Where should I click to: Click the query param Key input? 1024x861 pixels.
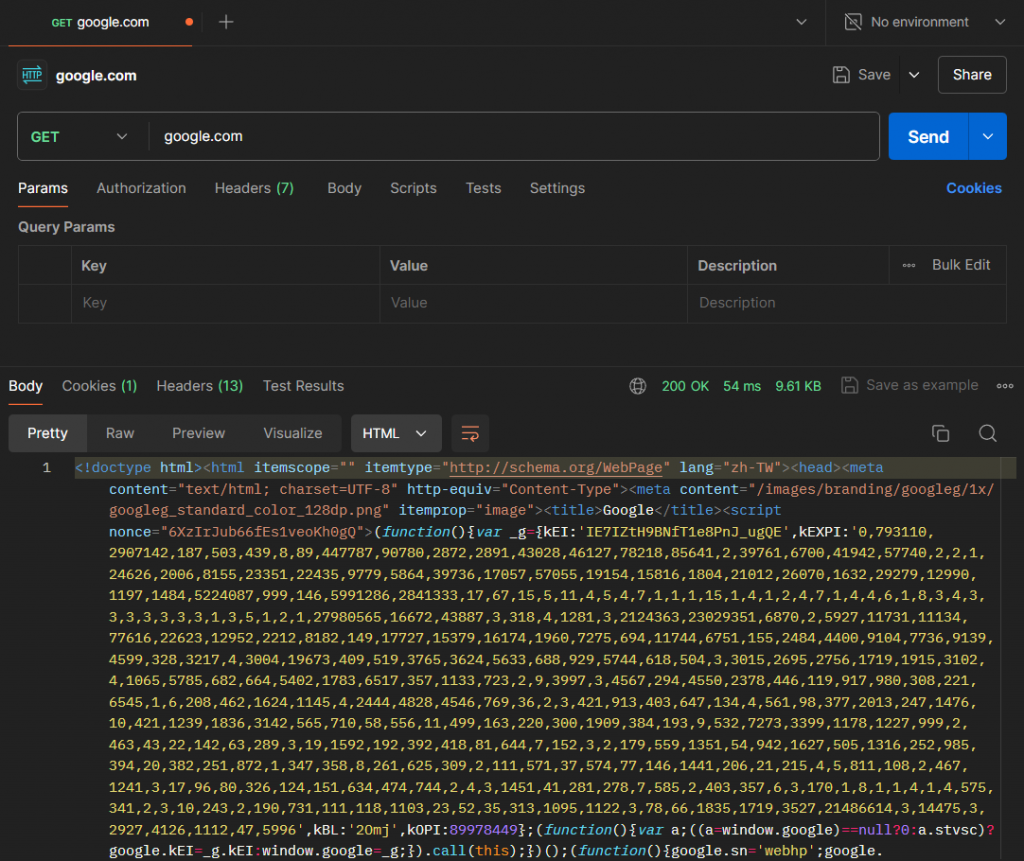pos(225,303)
